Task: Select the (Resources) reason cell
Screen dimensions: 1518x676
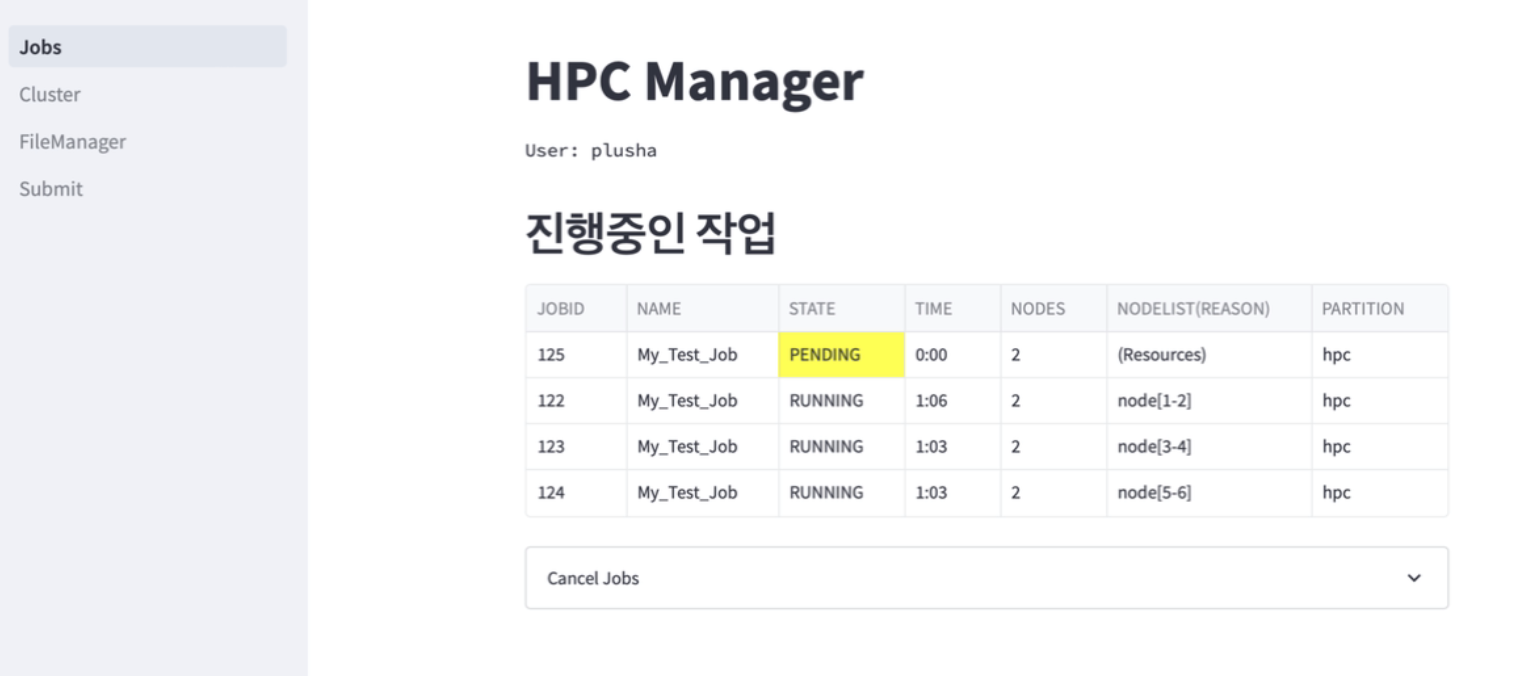Action: click(1161, 355)
